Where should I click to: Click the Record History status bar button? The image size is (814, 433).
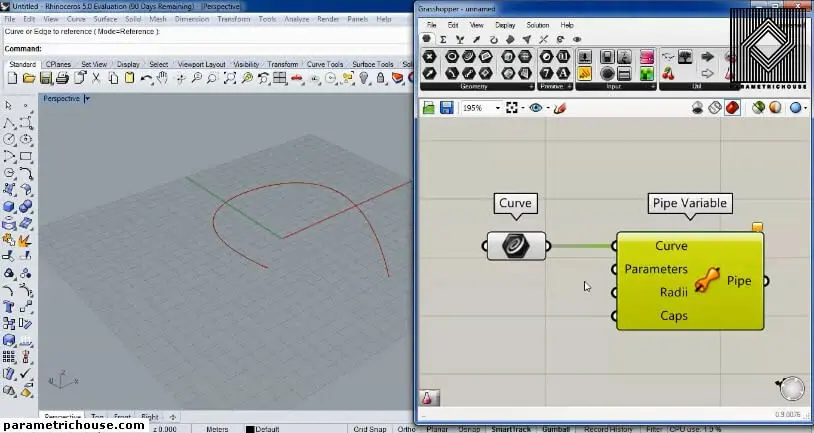click(608, 428)
